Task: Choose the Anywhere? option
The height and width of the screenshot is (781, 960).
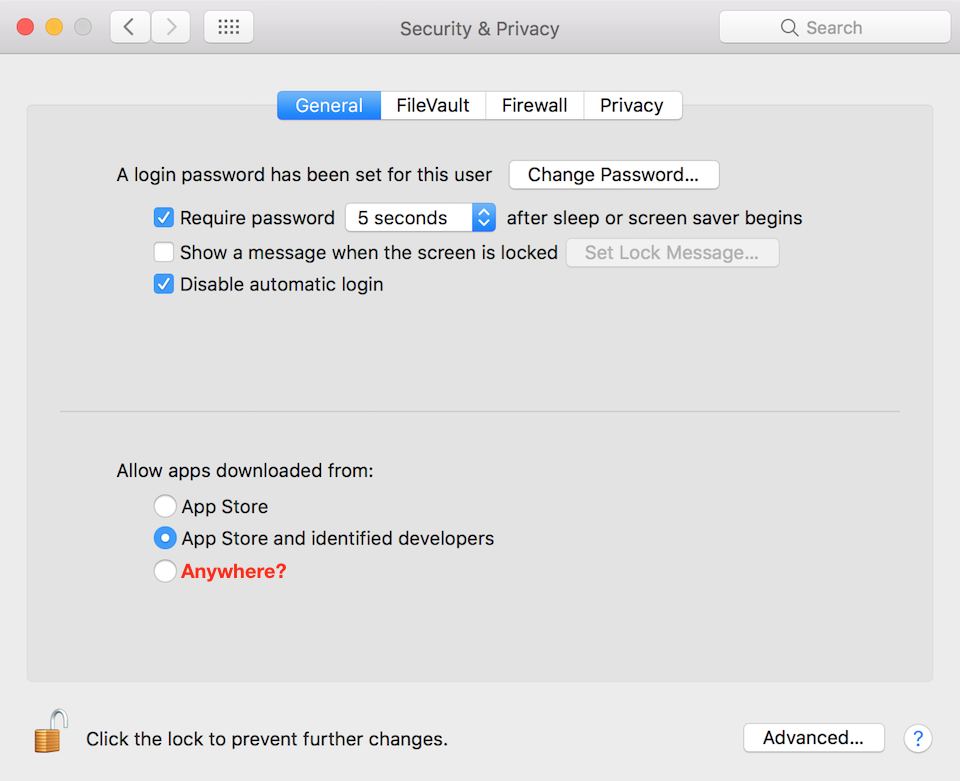Action: coord(165,571)
